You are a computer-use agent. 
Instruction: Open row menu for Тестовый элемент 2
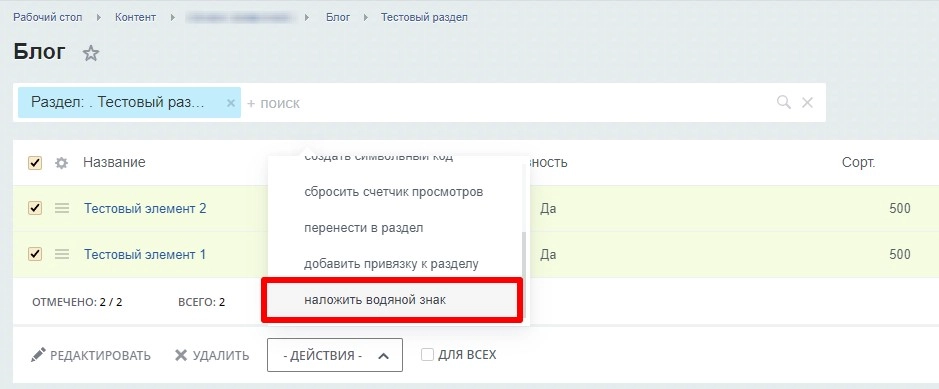(x=62, y=208)
